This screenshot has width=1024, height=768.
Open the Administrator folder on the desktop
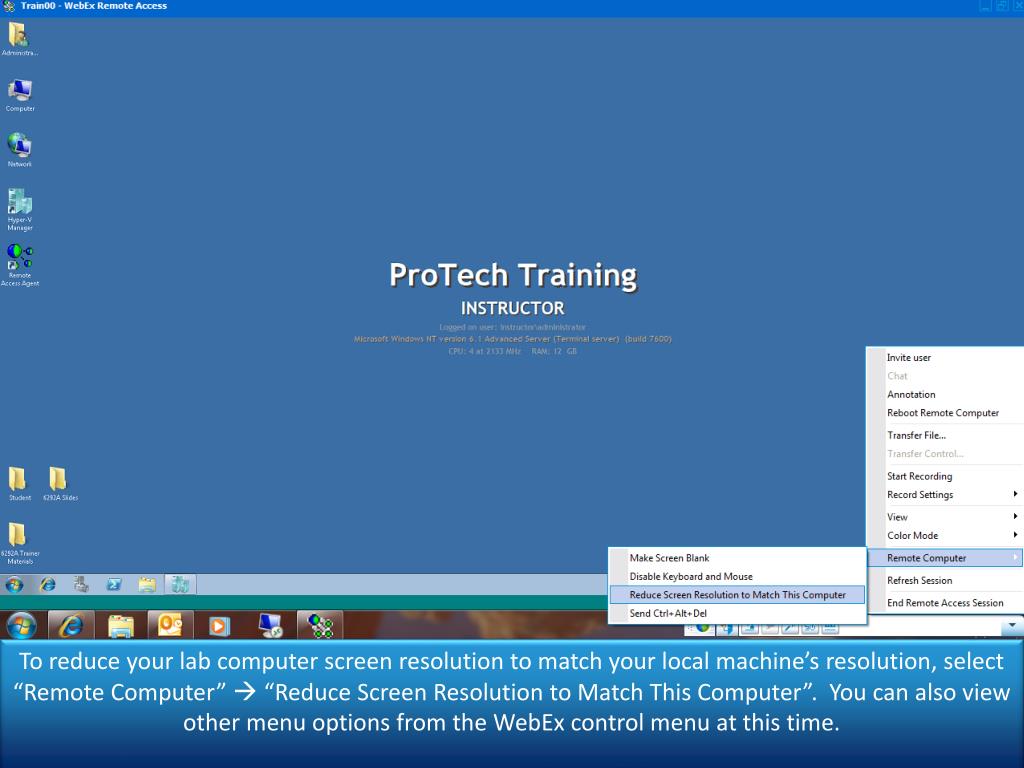pos(19,39)
